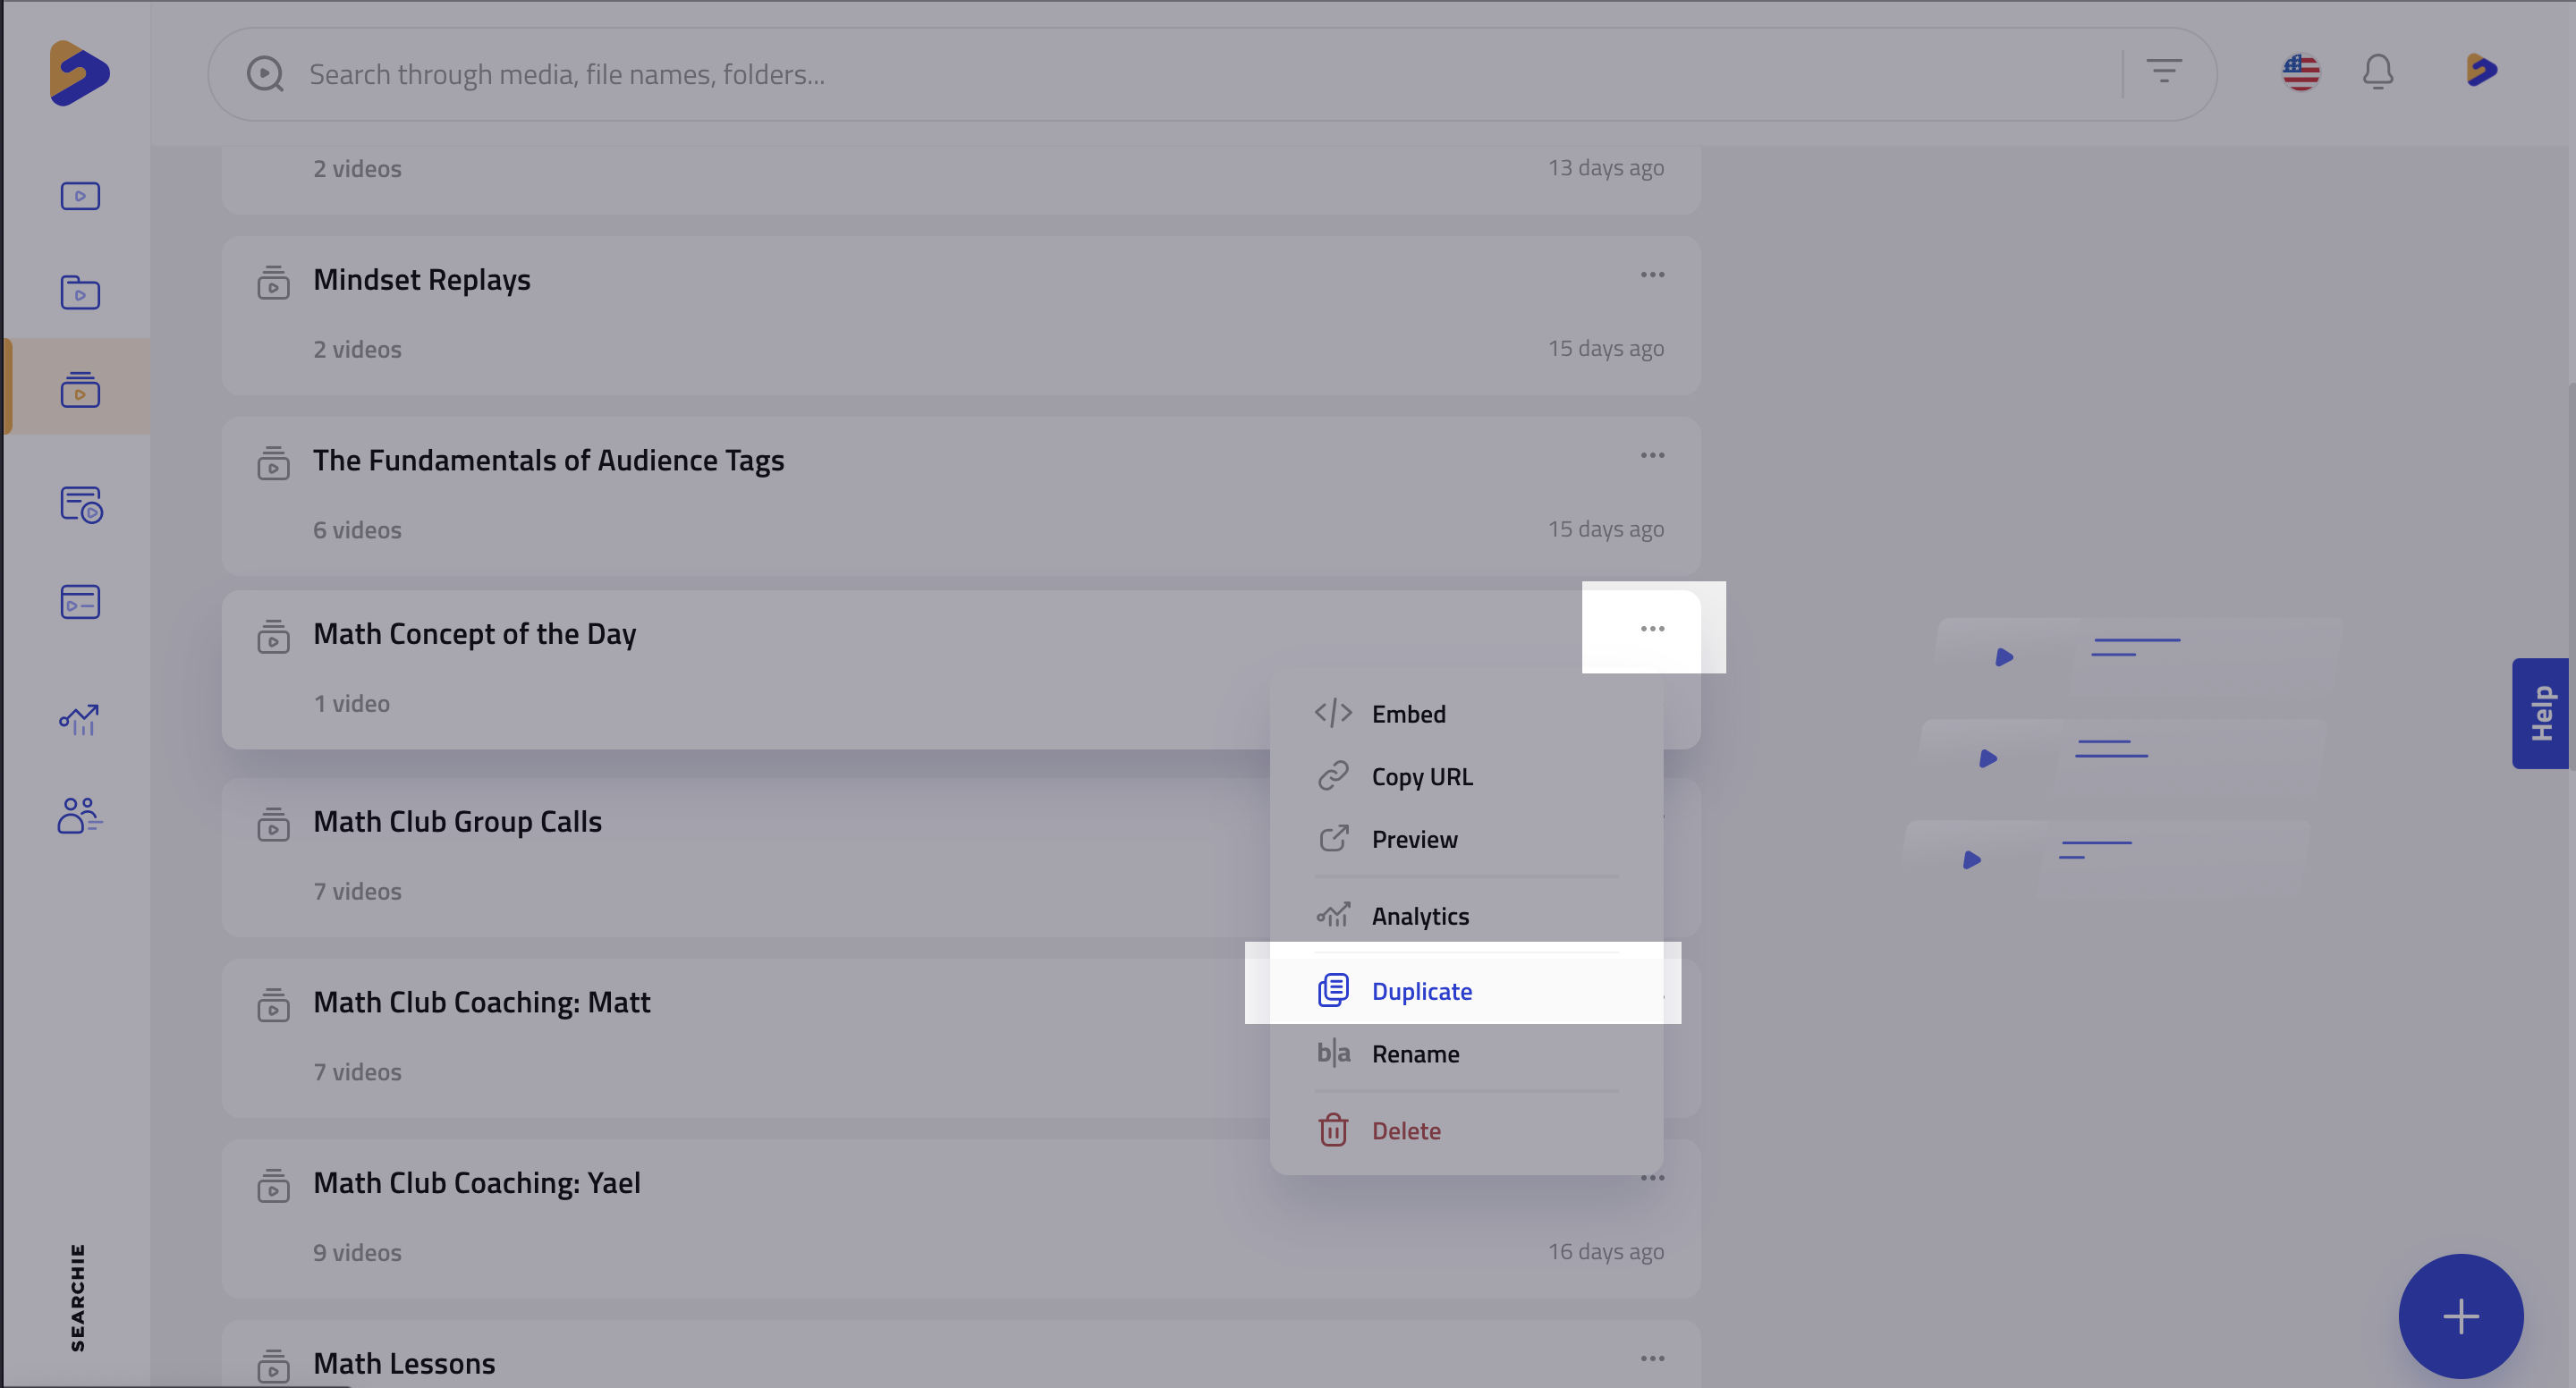
Task: Open the Audience sidebar icon
Action: coord(80,816)
